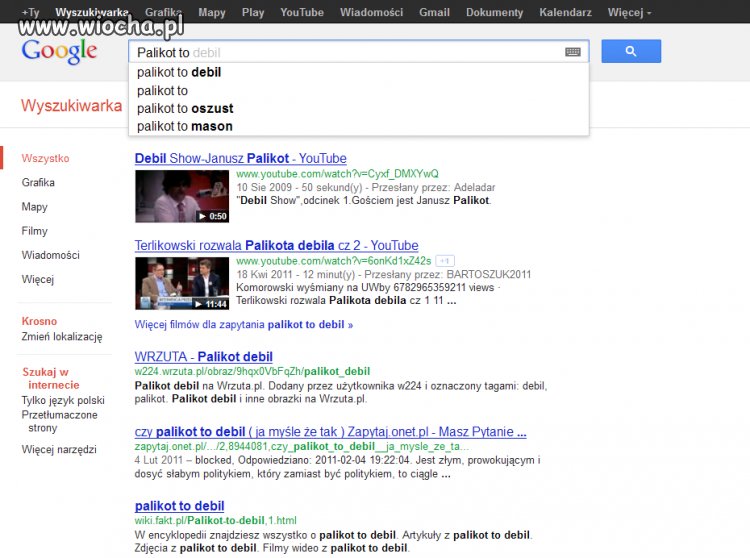Open the Zapytaj.onet.pl result title

tap(331, 432)
